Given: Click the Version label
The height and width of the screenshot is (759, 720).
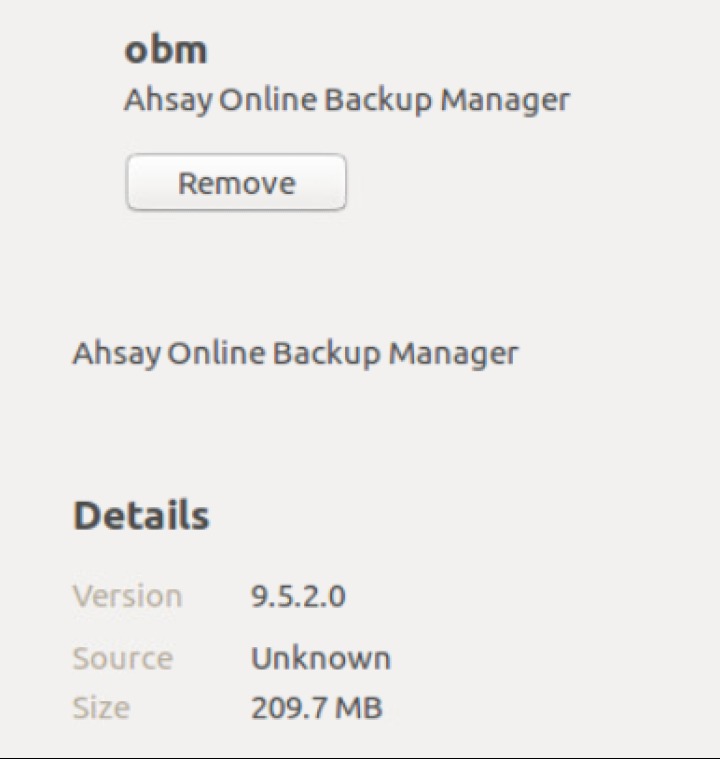Looking at the screenshot, I should (127, 596).
